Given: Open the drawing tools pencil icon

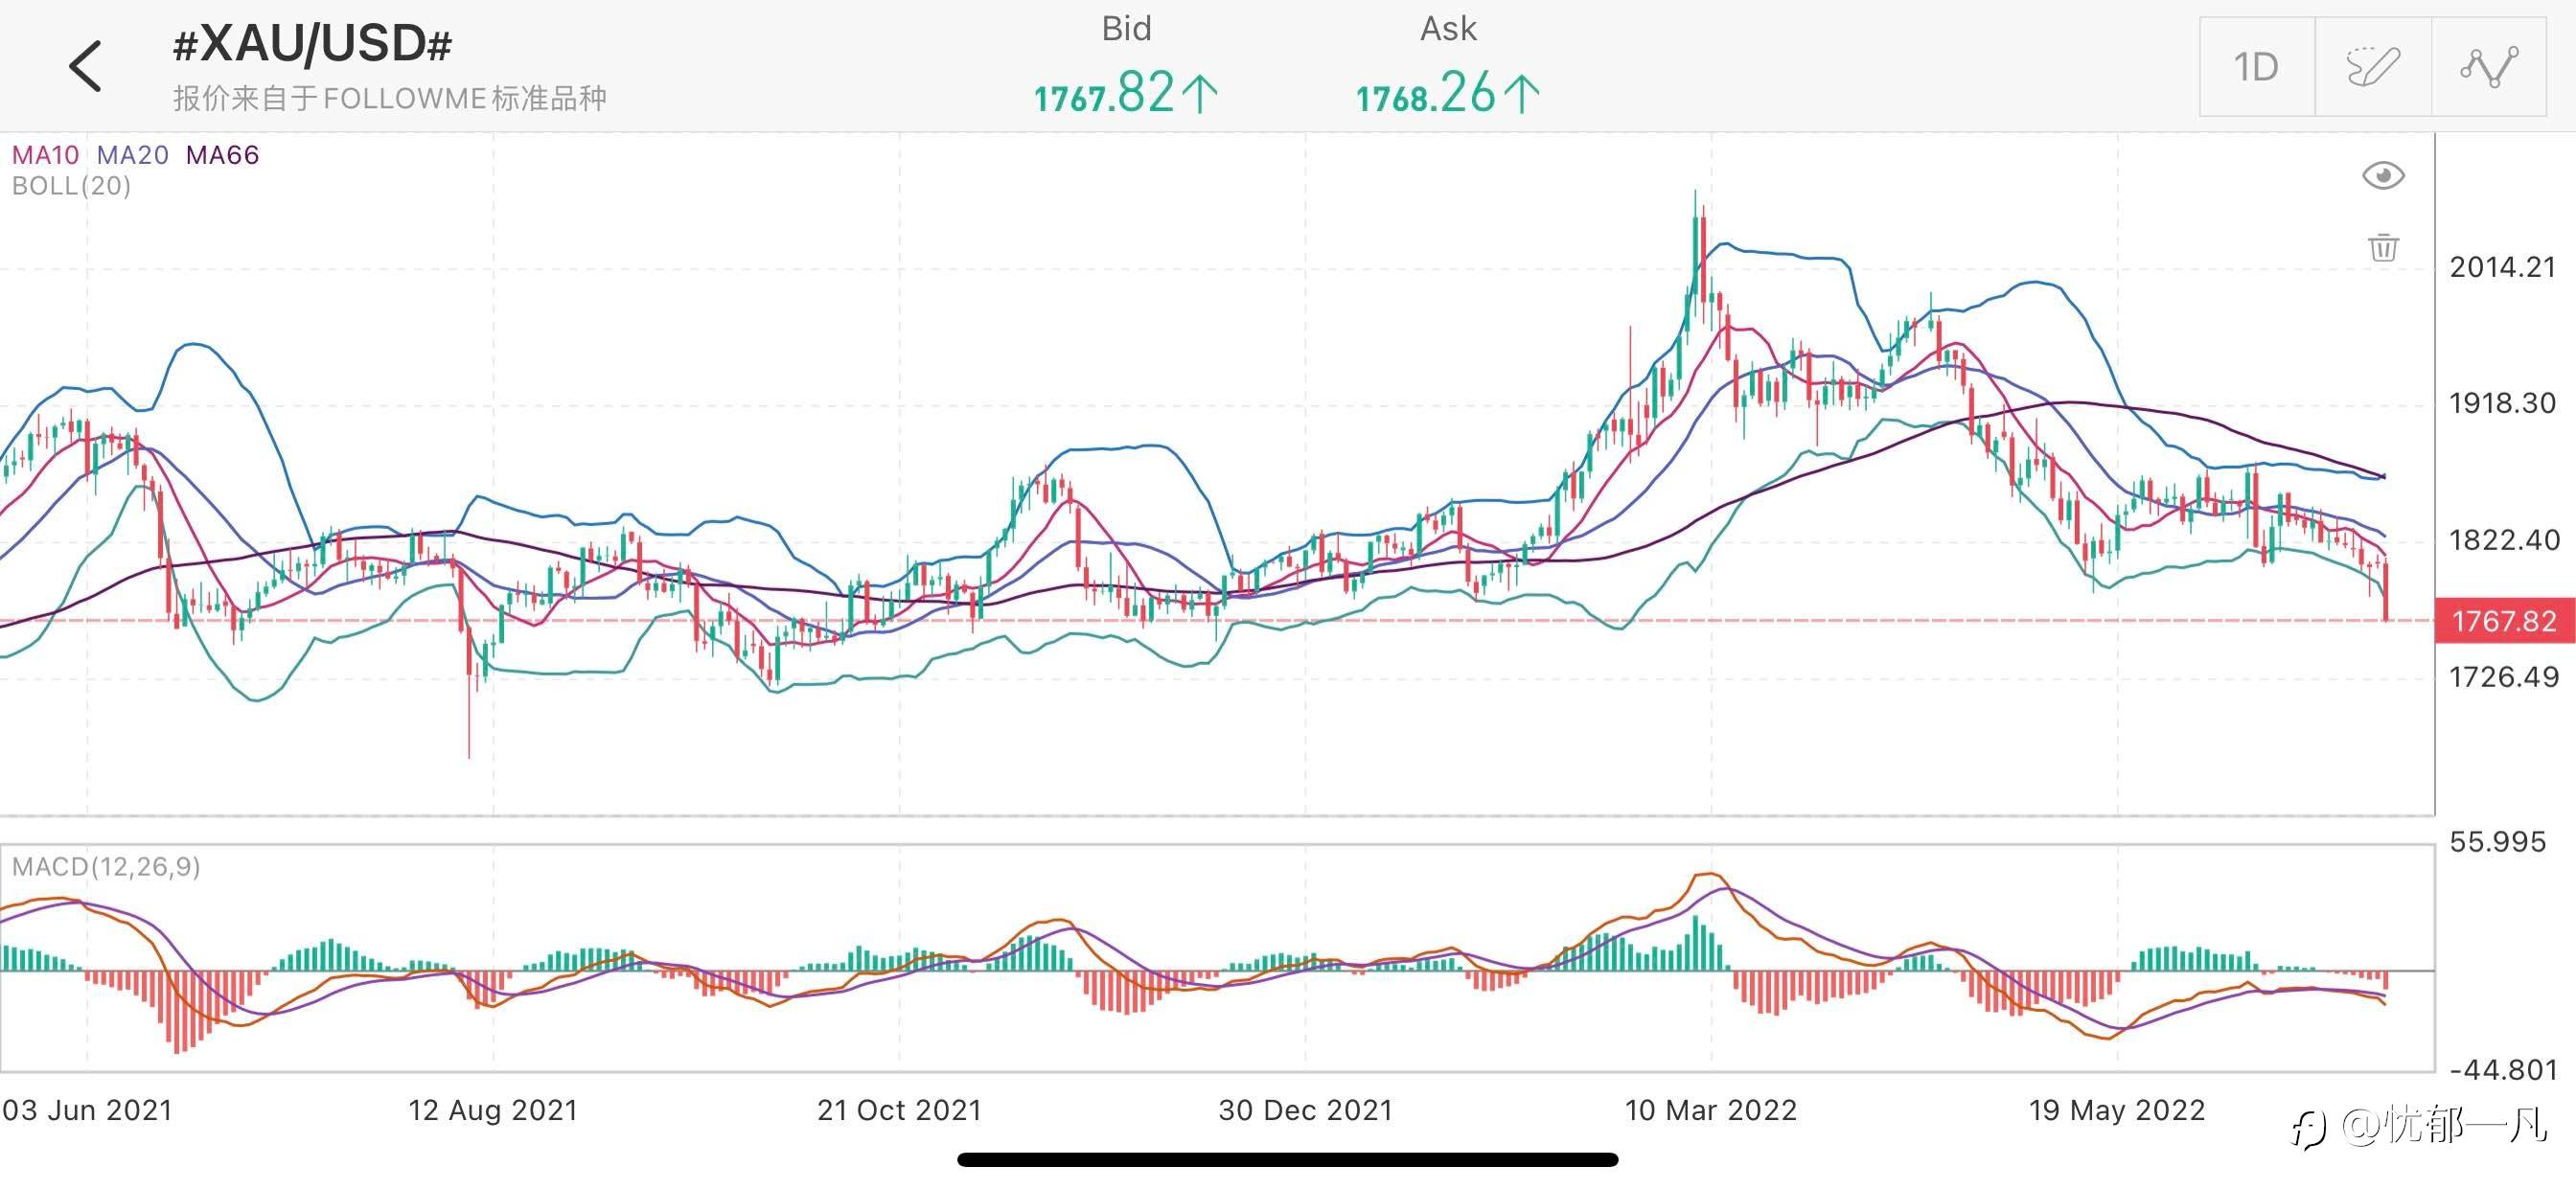Looking at the screenshot, I should [2372, 67].
